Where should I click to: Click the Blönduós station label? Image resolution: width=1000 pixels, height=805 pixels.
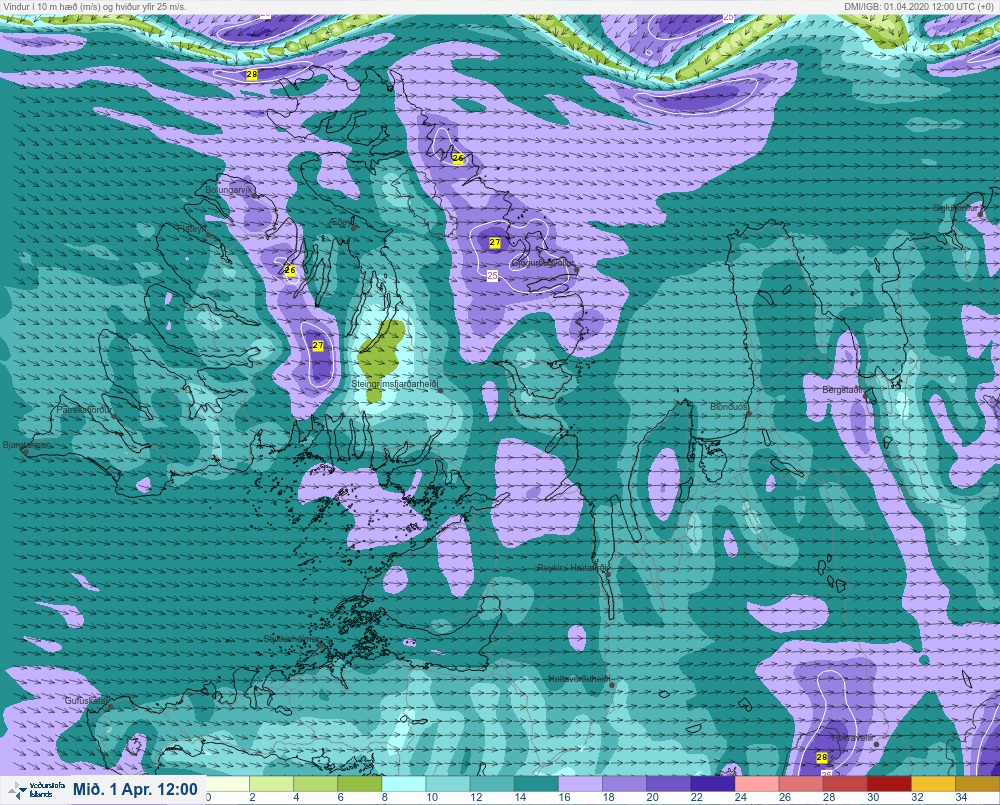coord(729,406)
